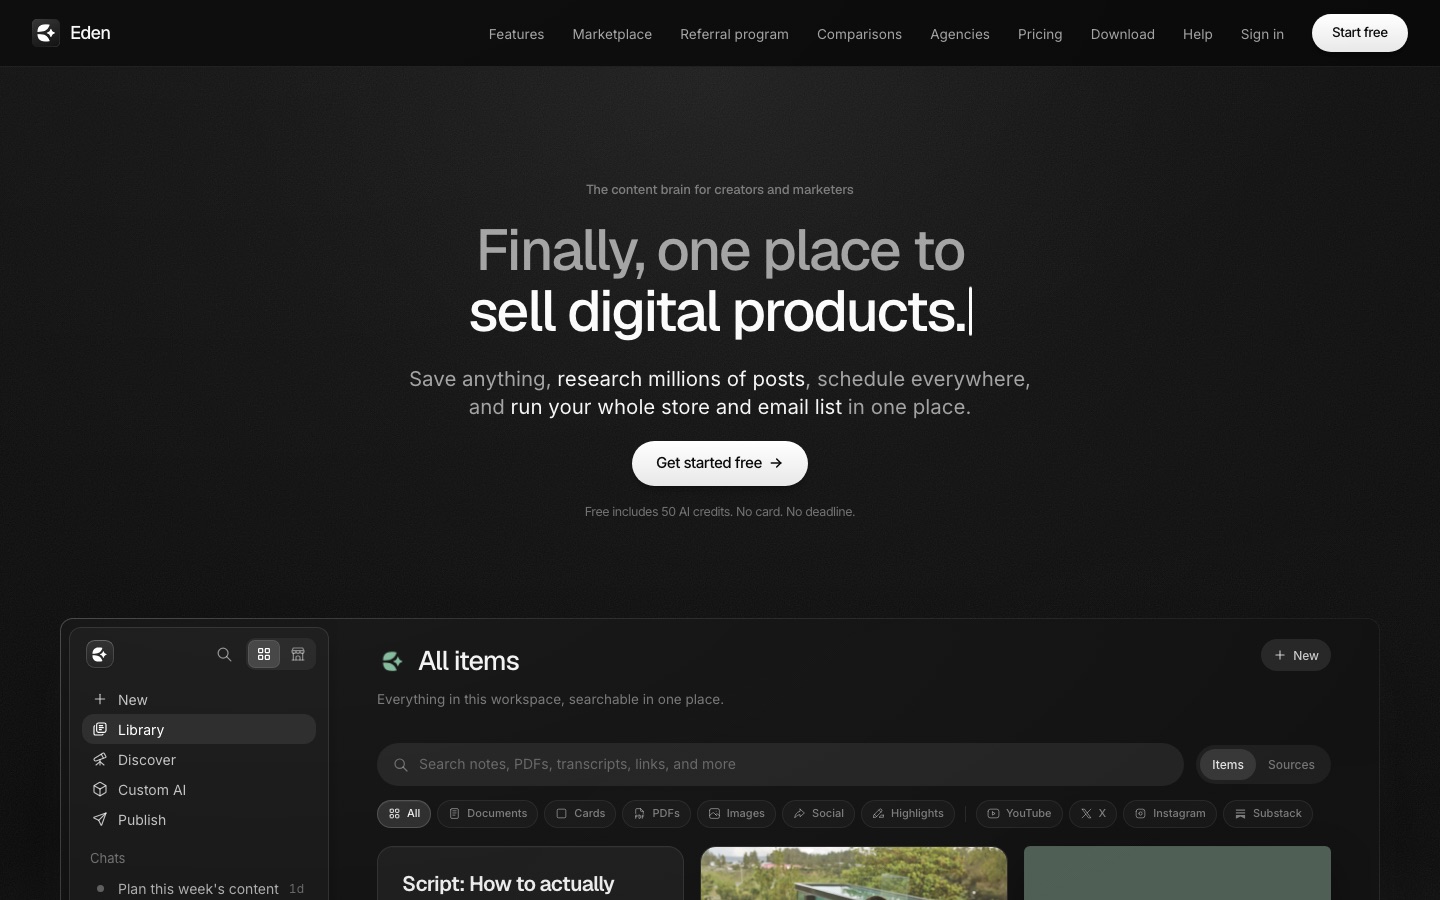Click the Publish paper-plane icon
Viewport: 1440px width, 900px height.
[x=100, y=819]
